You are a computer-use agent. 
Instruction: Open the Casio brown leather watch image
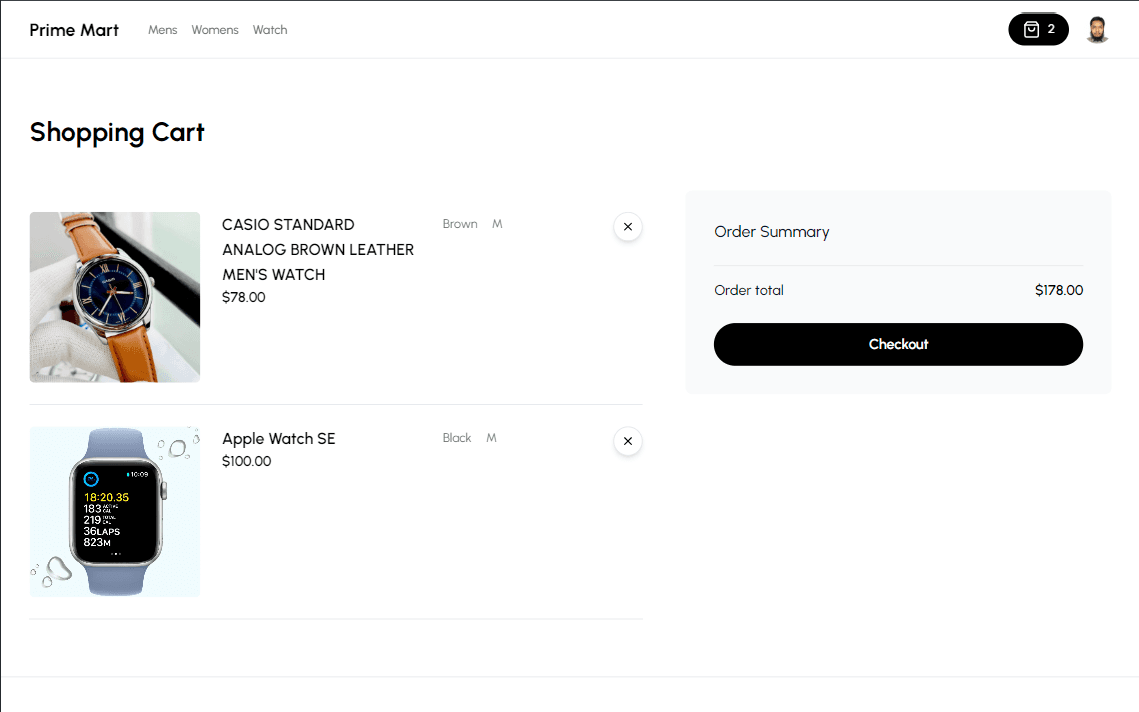click(x=115, y=297)
